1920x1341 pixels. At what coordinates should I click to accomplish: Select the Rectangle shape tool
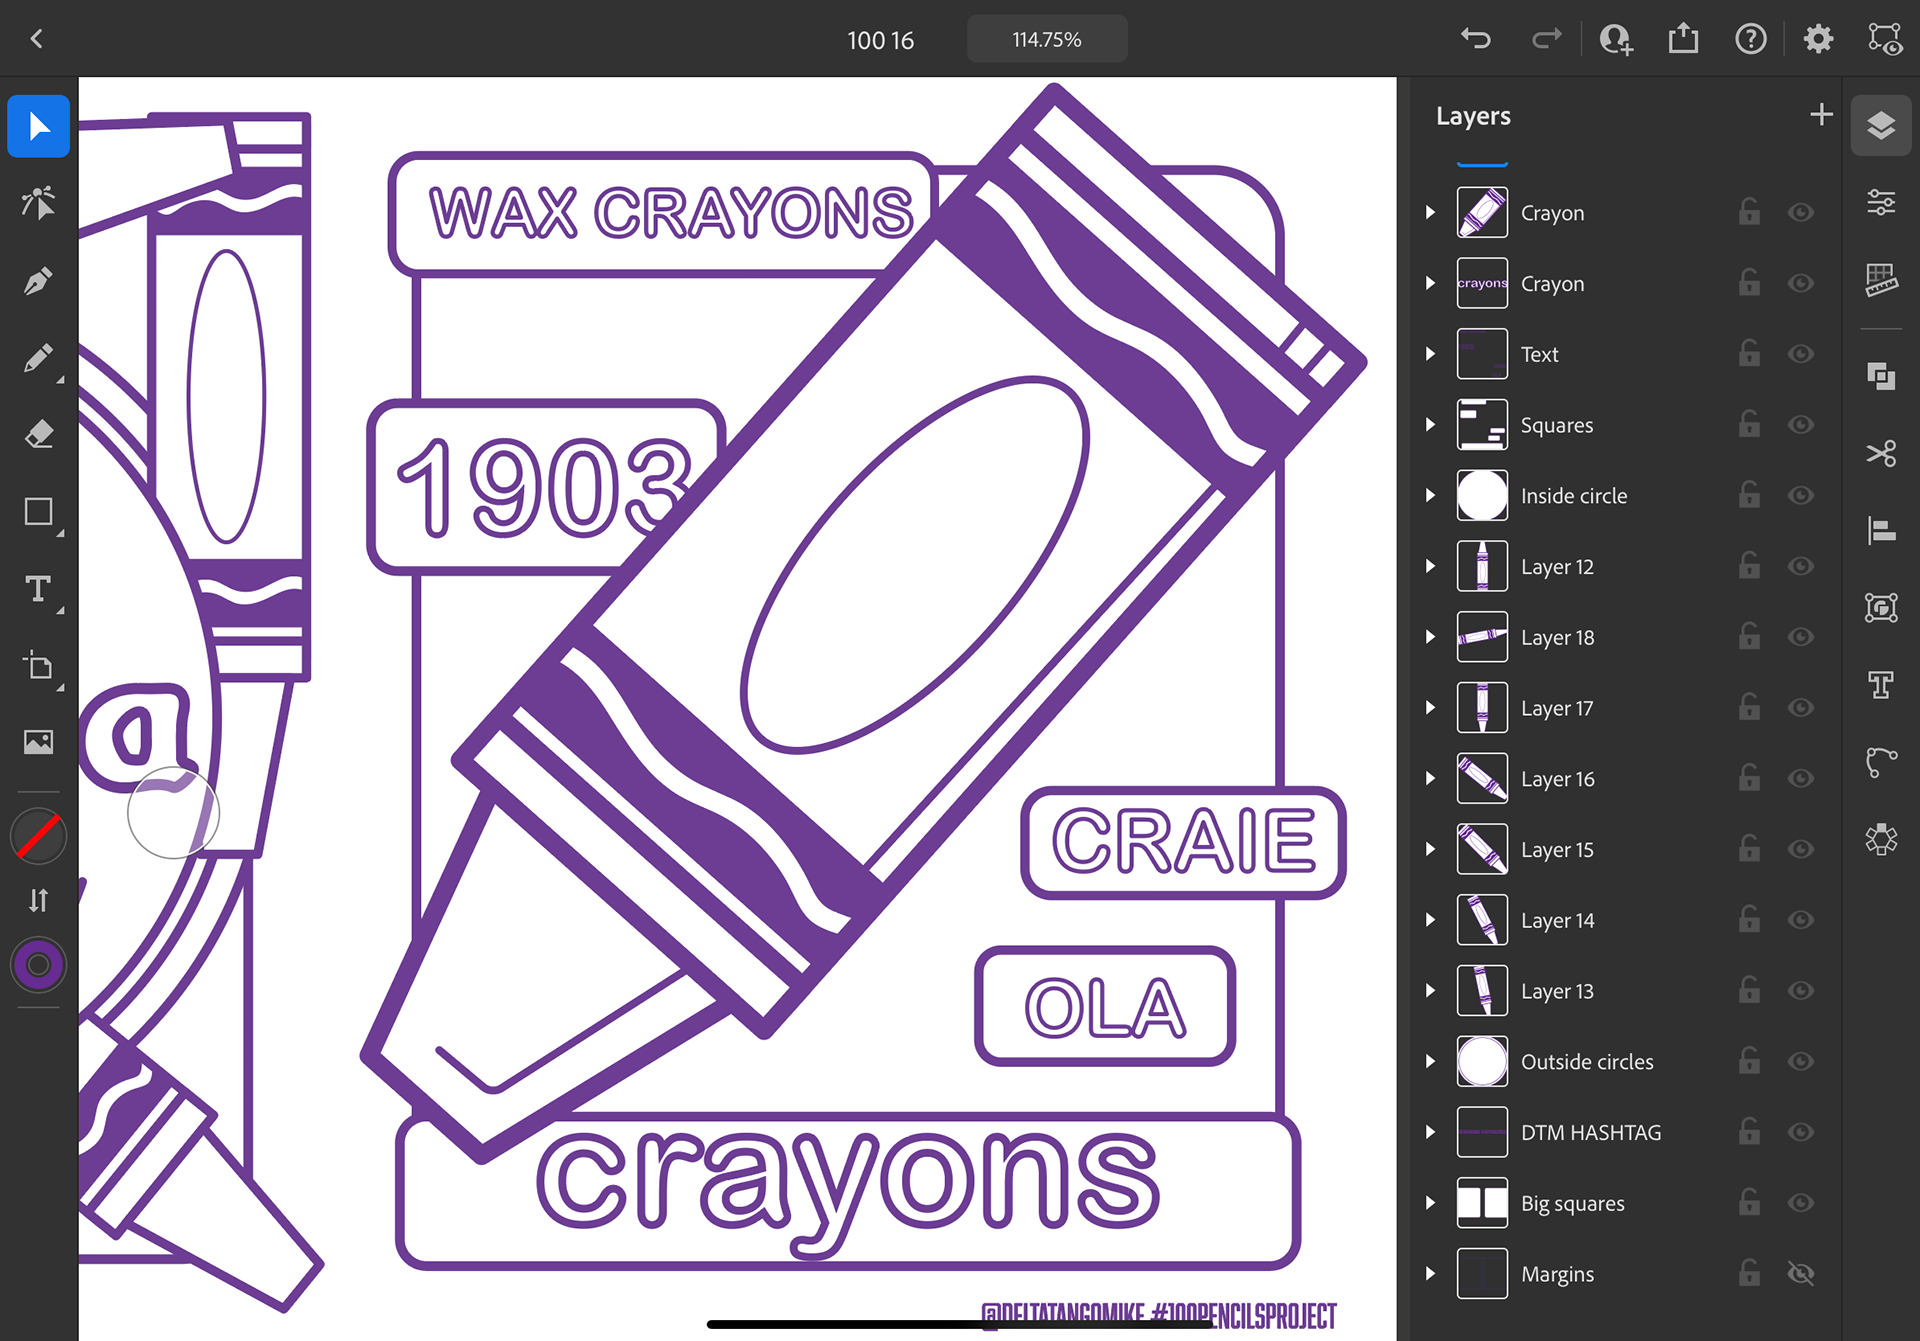pyautogui.click(x=38, y=512)
